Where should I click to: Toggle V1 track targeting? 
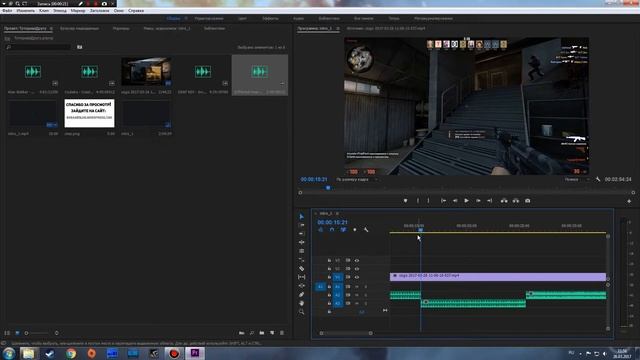[338, 278]
